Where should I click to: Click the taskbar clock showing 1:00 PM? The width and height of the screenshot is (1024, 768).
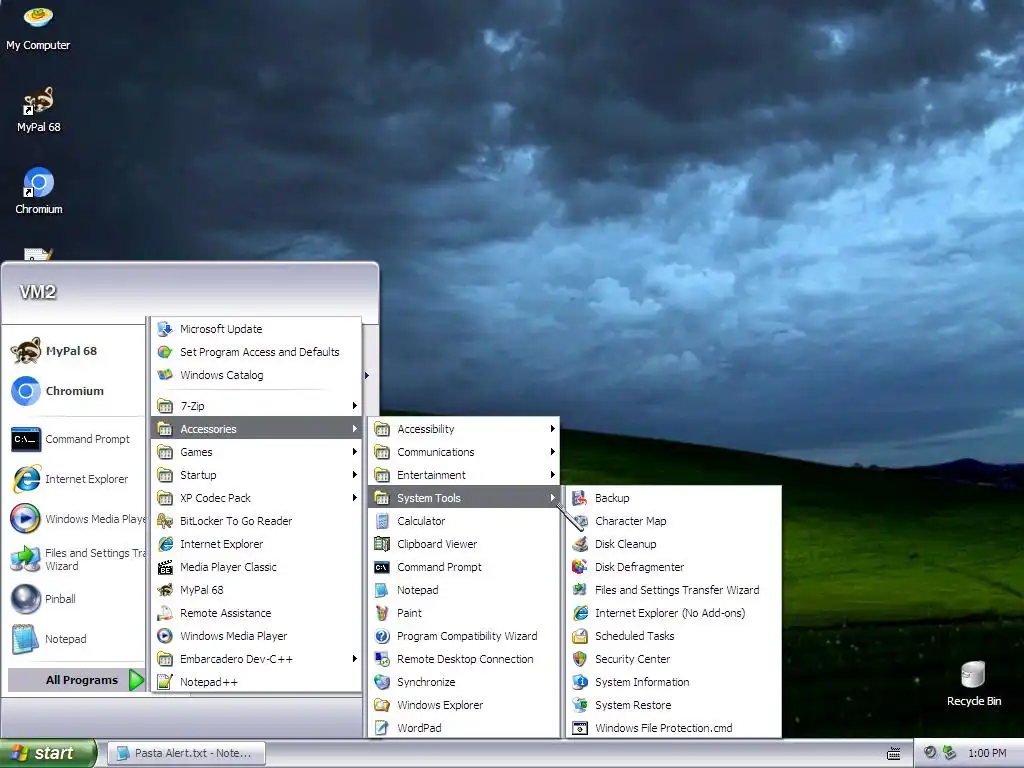(987, 753)
